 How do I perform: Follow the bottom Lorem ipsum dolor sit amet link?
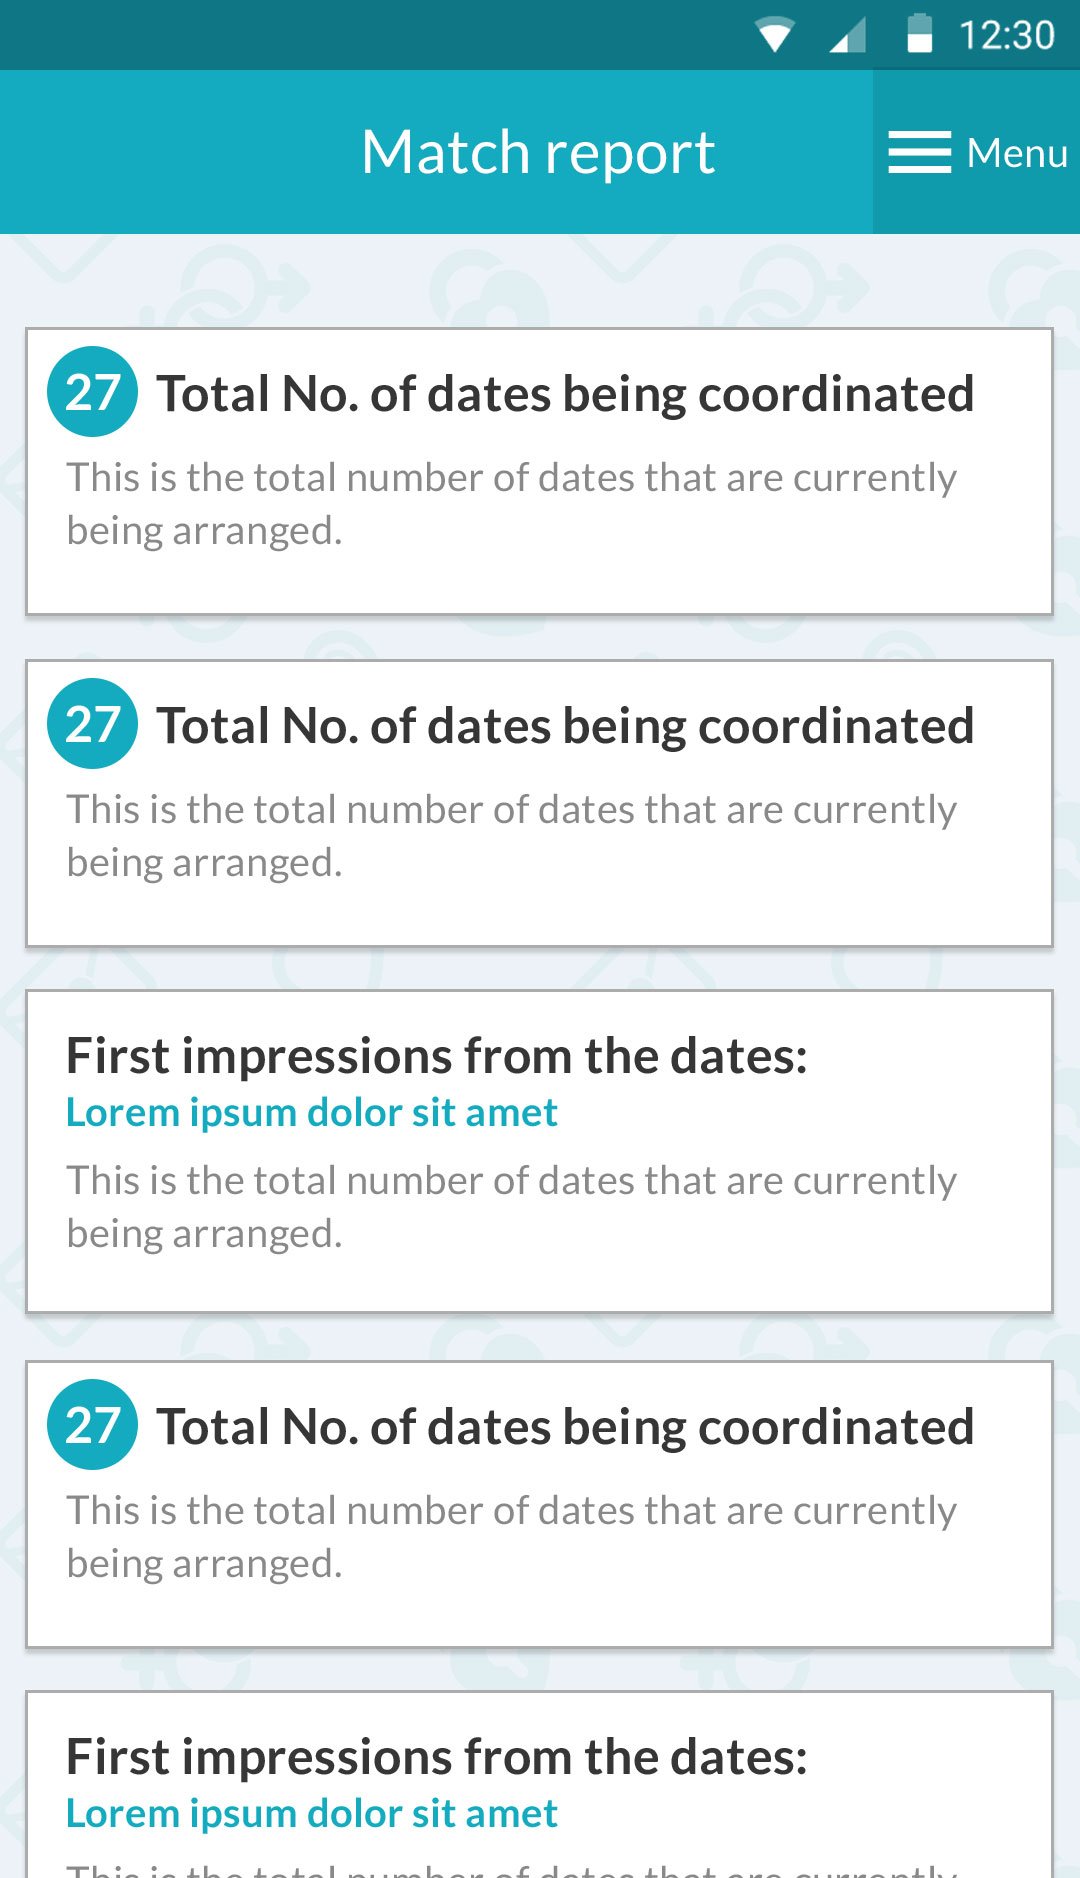click(312, 1813)
